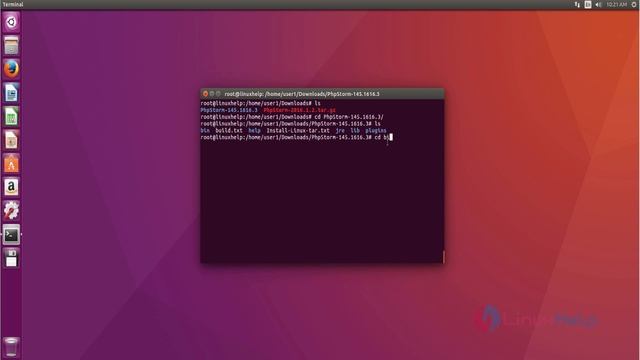Click 'build.txt' in the ls output
This screenshot has width=640, height=360.
point(229,131)
